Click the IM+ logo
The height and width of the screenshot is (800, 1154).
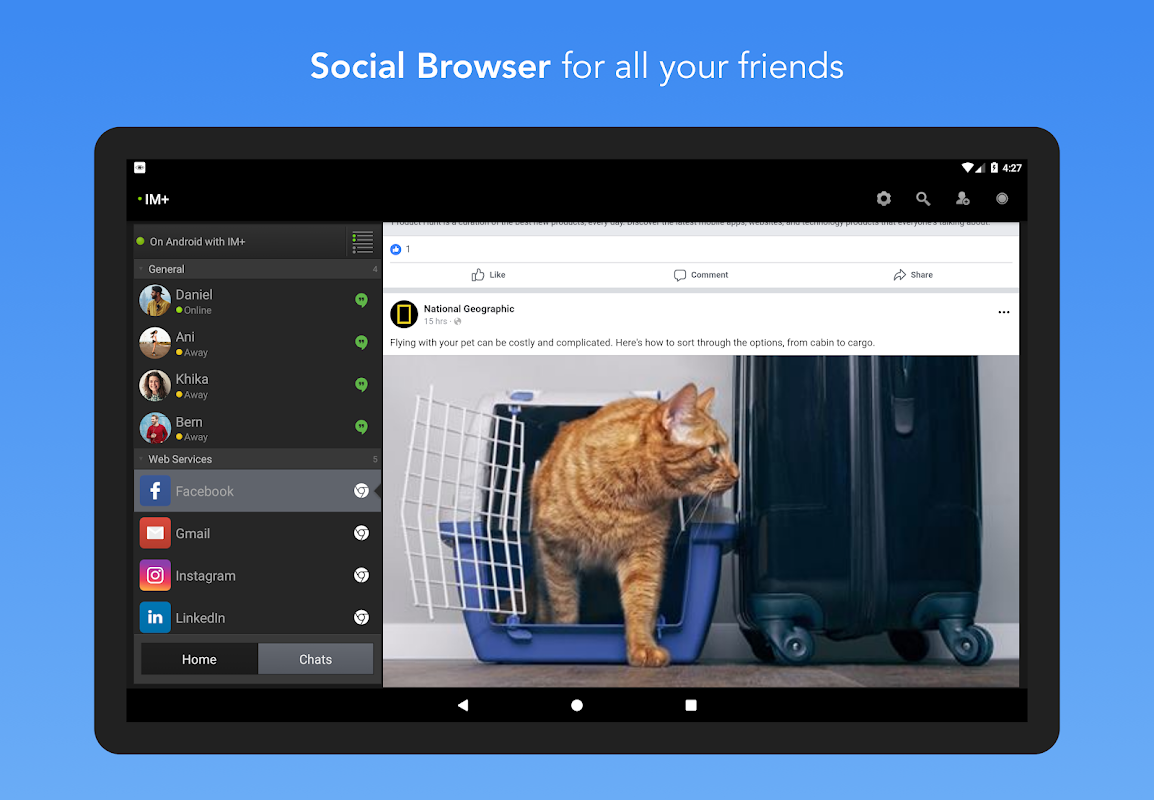[153, 199]
